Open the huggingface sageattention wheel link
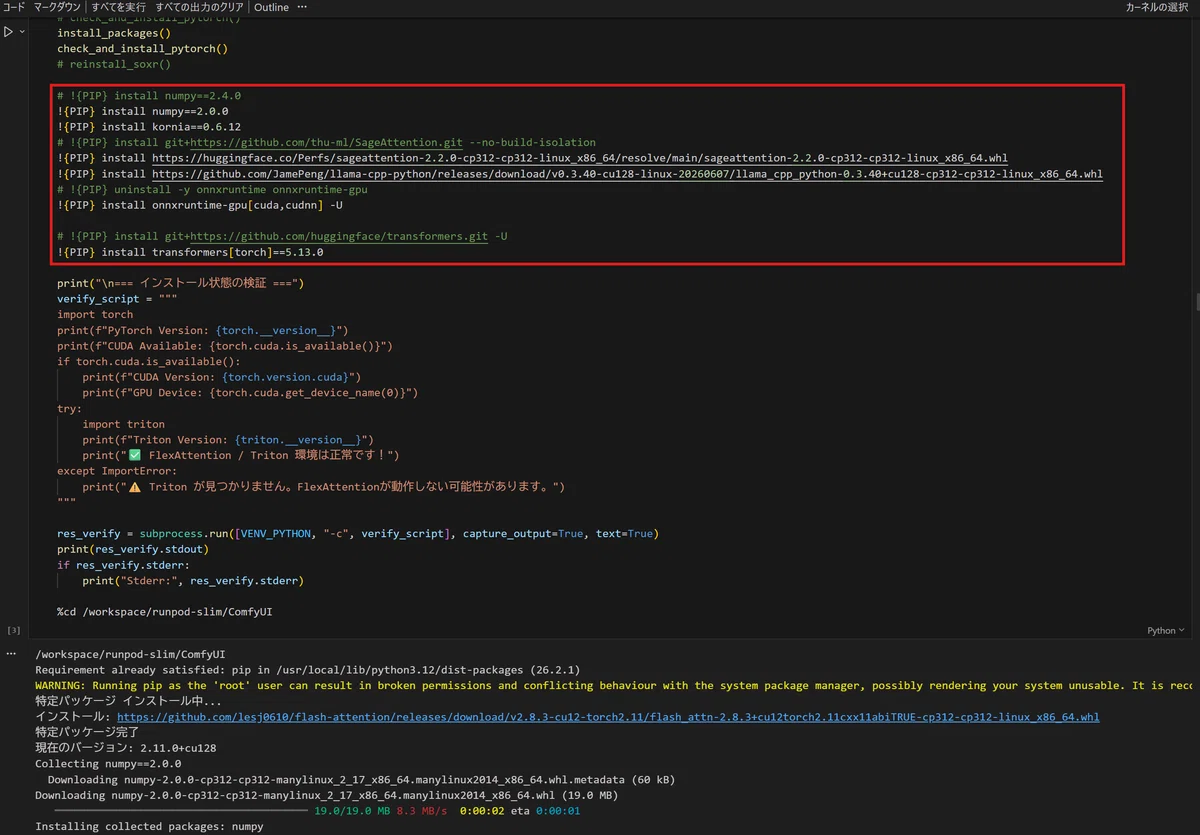 (x=580, y=158)
